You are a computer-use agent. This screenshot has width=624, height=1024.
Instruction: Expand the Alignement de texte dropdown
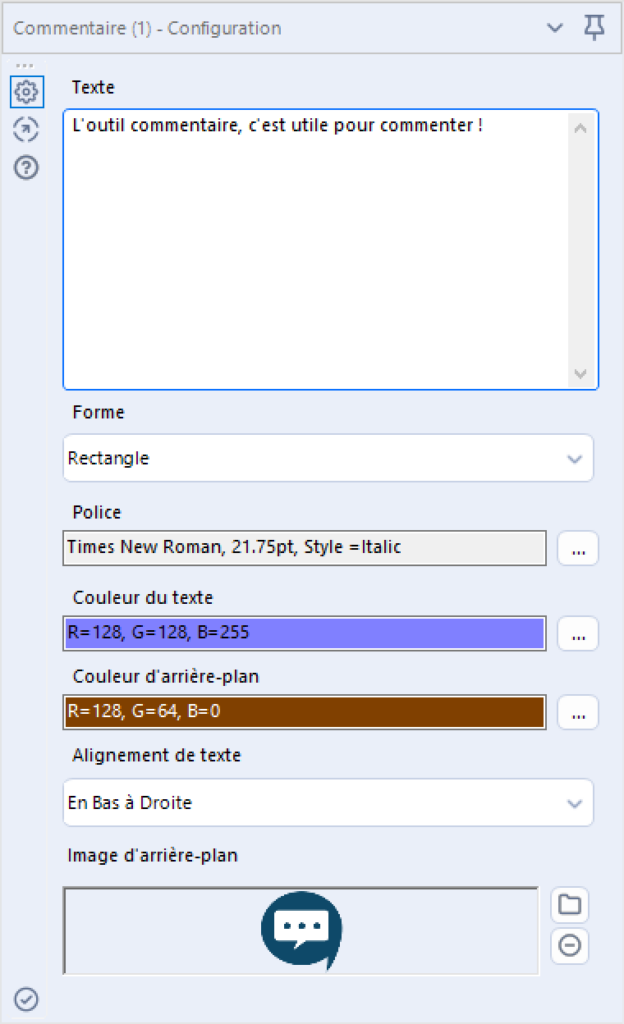click(328, 803)
